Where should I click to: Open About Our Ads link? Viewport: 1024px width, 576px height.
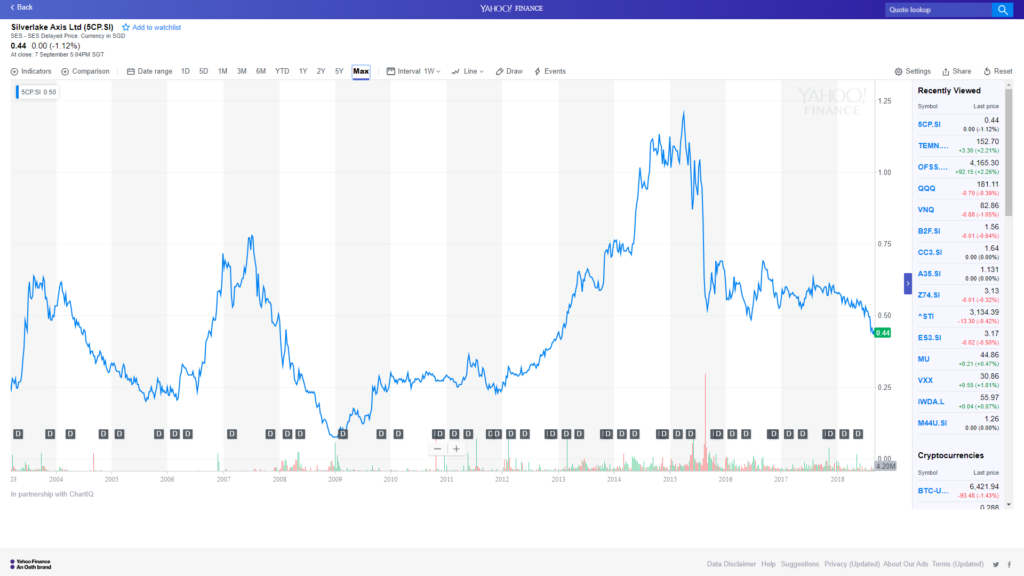pos(905,564)
